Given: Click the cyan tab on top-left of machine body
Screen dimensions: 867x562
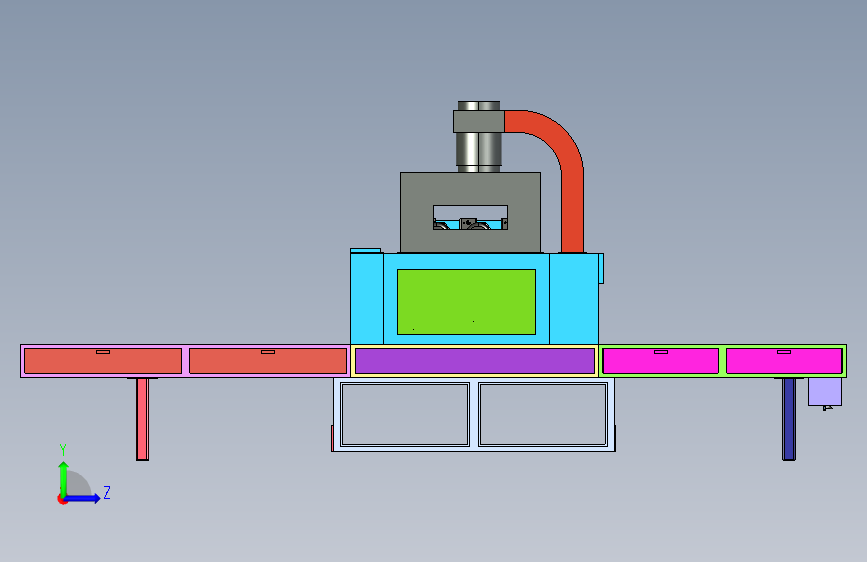Looking at the screenshot, I should (365, 251).
